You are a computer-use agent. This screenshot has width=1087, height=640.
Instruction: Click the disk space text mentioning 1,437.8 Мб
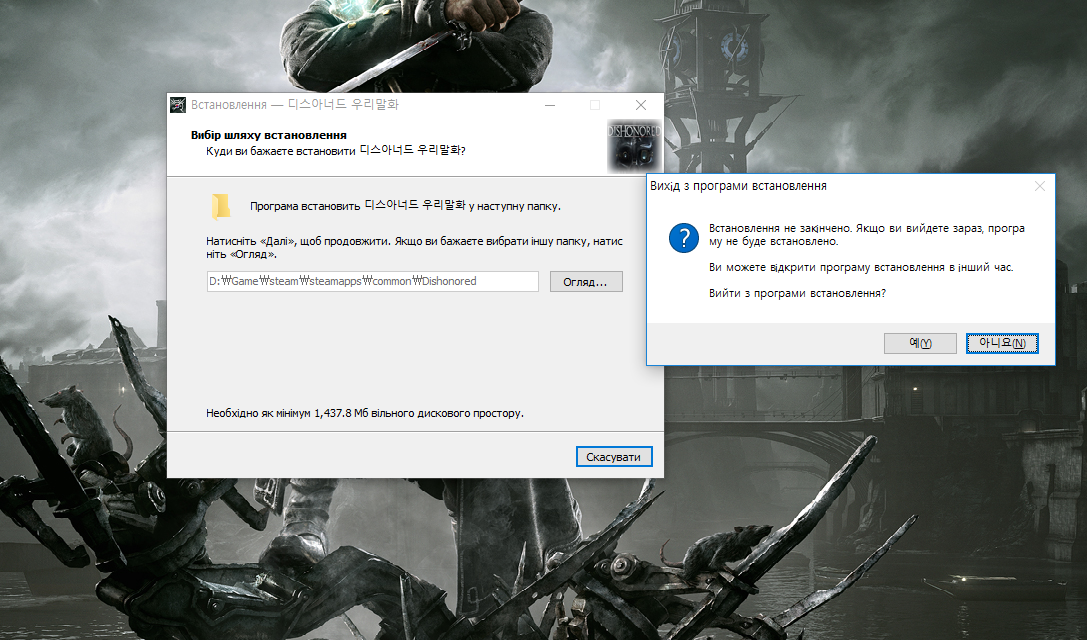pos(365,413)
